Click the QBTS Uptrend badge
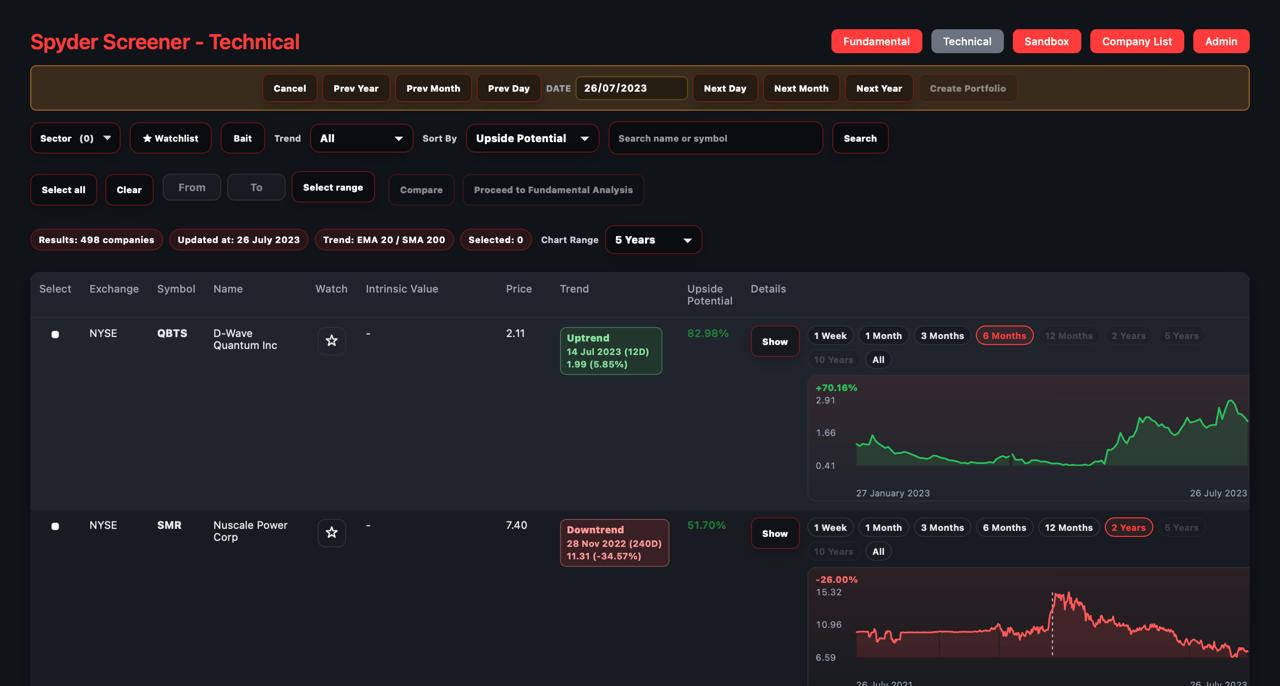 click(x=611, y=351)
